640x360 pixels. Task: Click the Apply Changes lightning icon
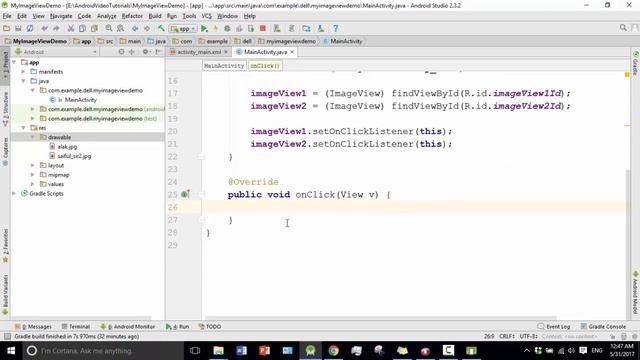(x=216, y=28)
